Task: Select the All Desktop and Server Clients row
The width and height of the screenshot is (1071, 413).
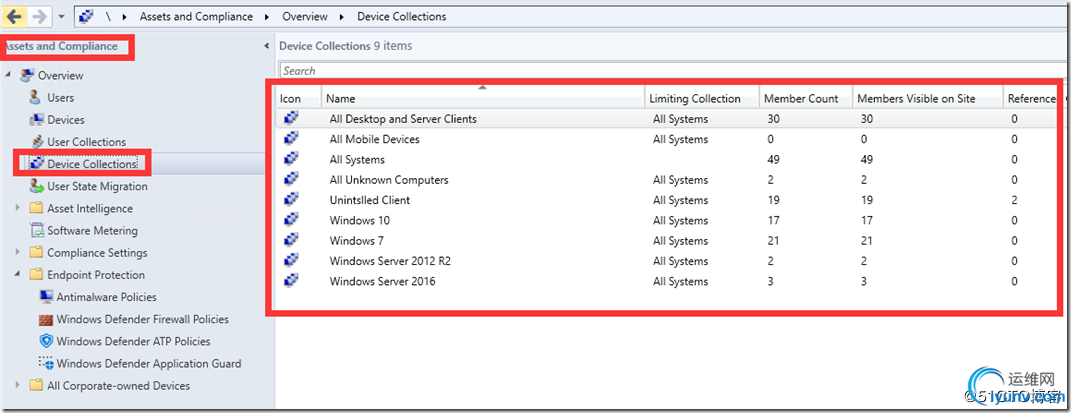Action: click(668, 119)
